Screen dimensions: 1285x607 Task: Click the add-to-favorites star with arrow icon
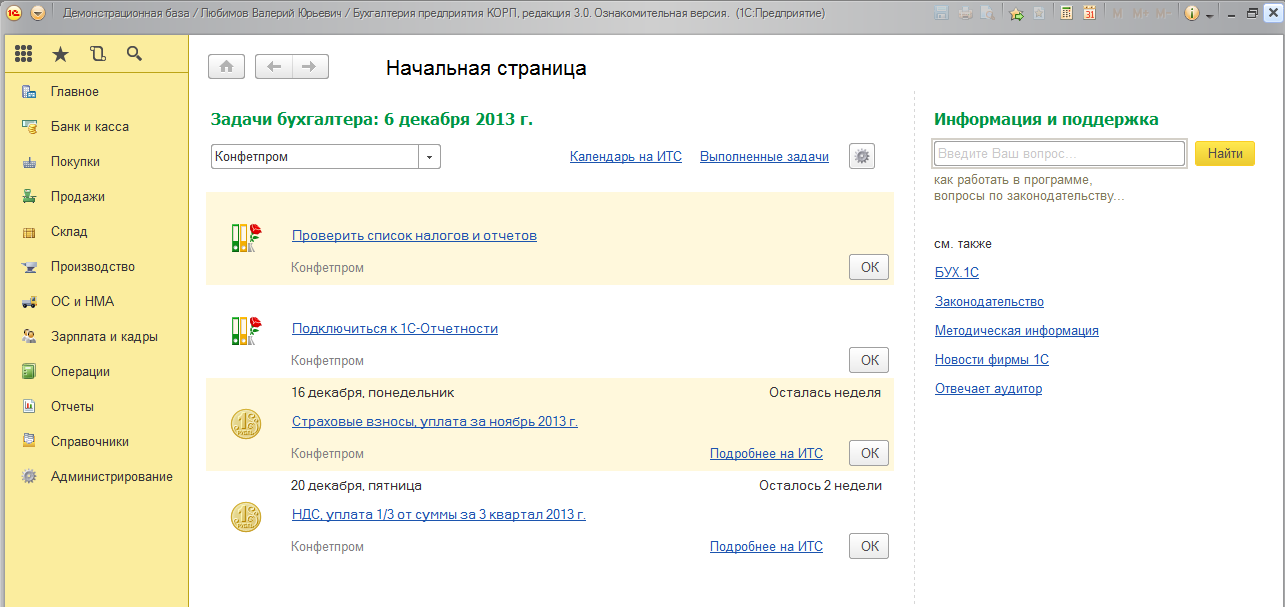click(1017, 13)
